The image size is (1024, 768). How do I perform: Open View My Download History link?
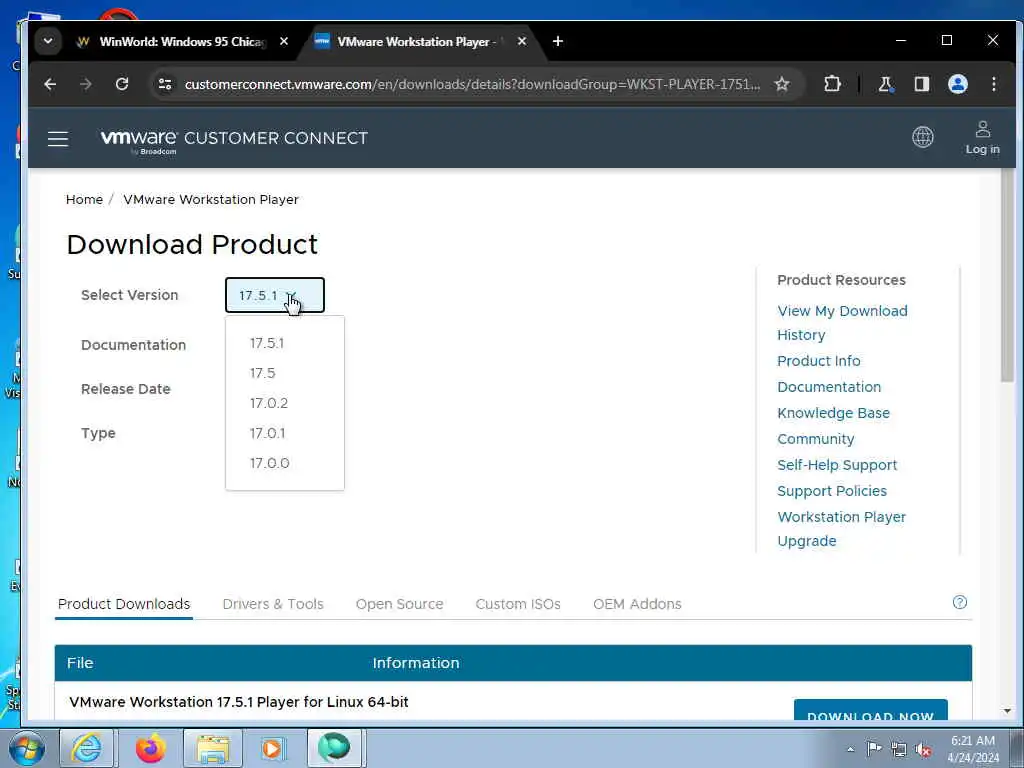click(842, 323)
